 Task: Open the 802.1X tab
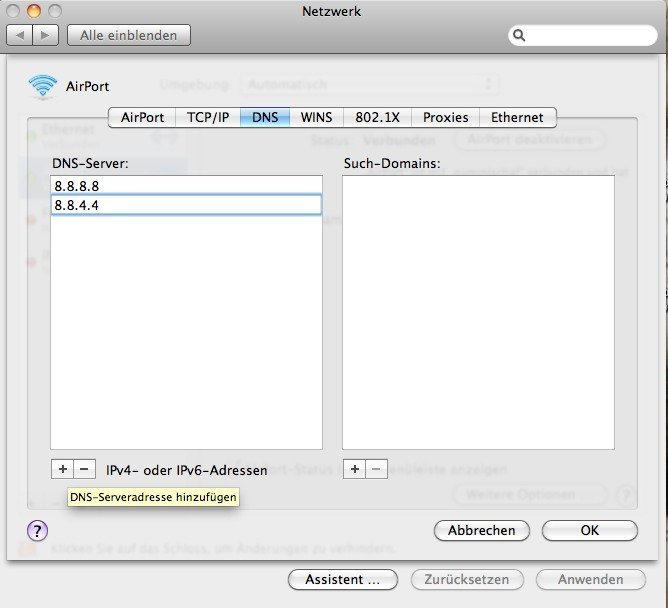click(x=377, y=117)
